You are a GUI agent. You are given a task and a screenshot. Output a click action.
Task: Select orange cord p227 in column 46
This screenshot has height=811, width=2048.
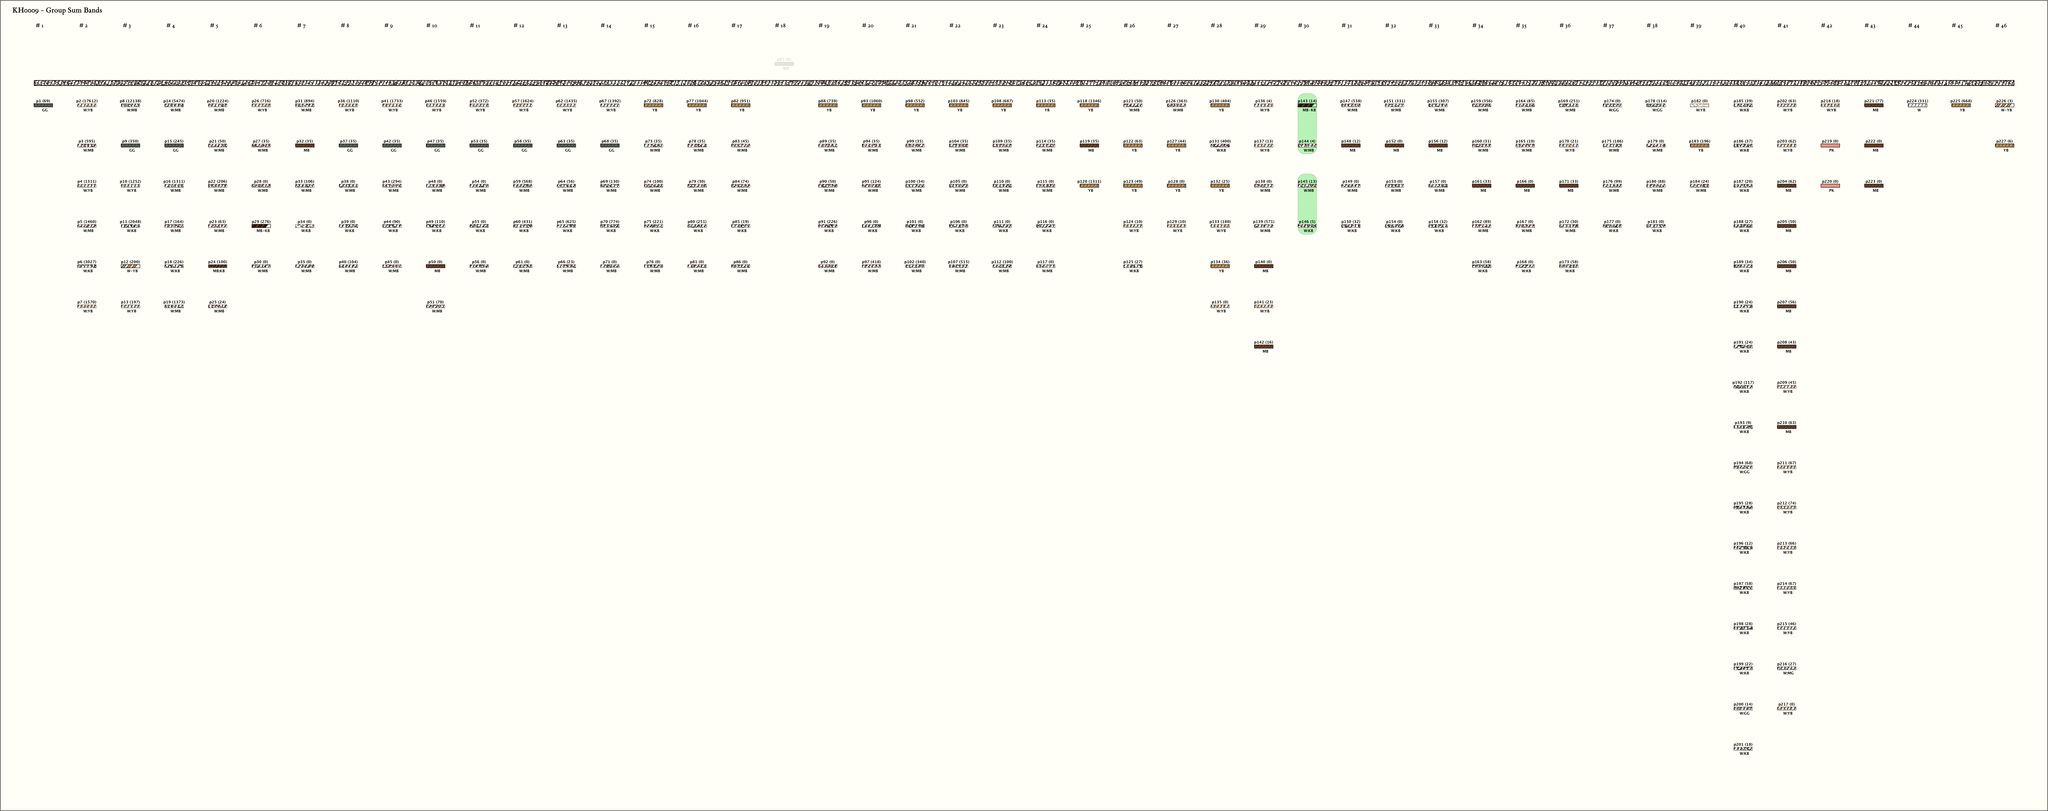pyautogui.click(x=2004, y=146)
